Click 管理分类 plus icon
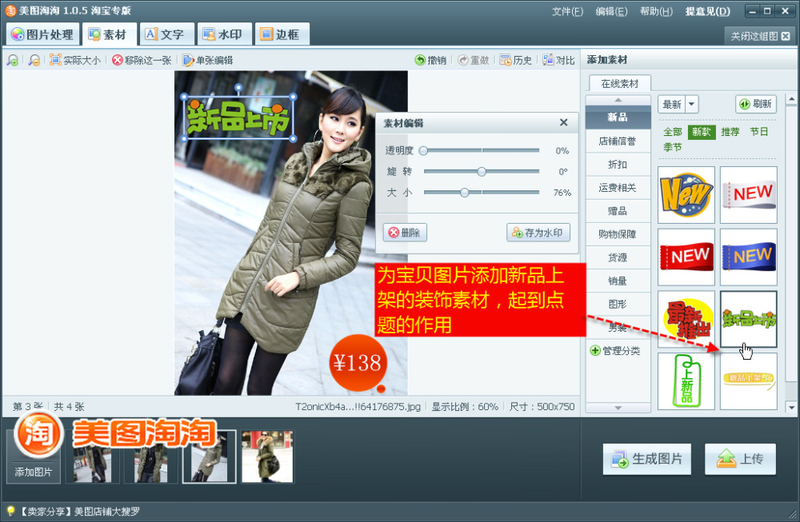This screenshot has height=522, width=800. pos(596,351)
